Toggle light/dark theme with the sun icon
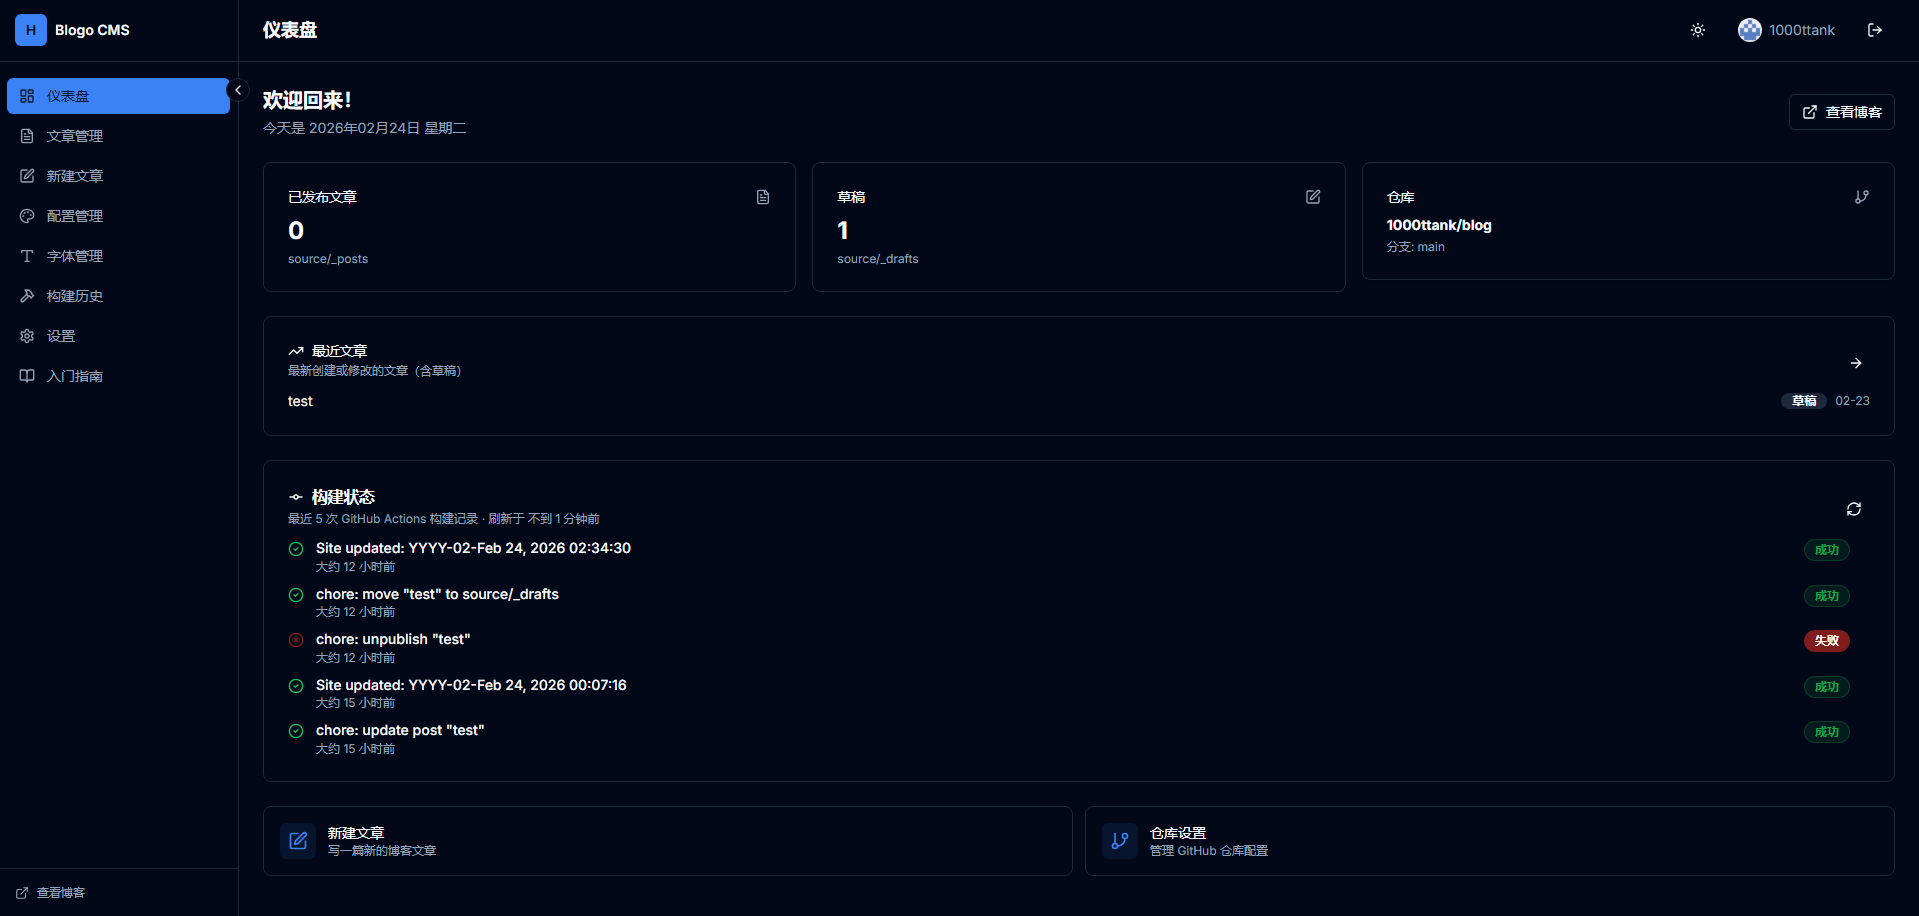This screenshot has width=1919, height=916. (x=1697, y=30)
